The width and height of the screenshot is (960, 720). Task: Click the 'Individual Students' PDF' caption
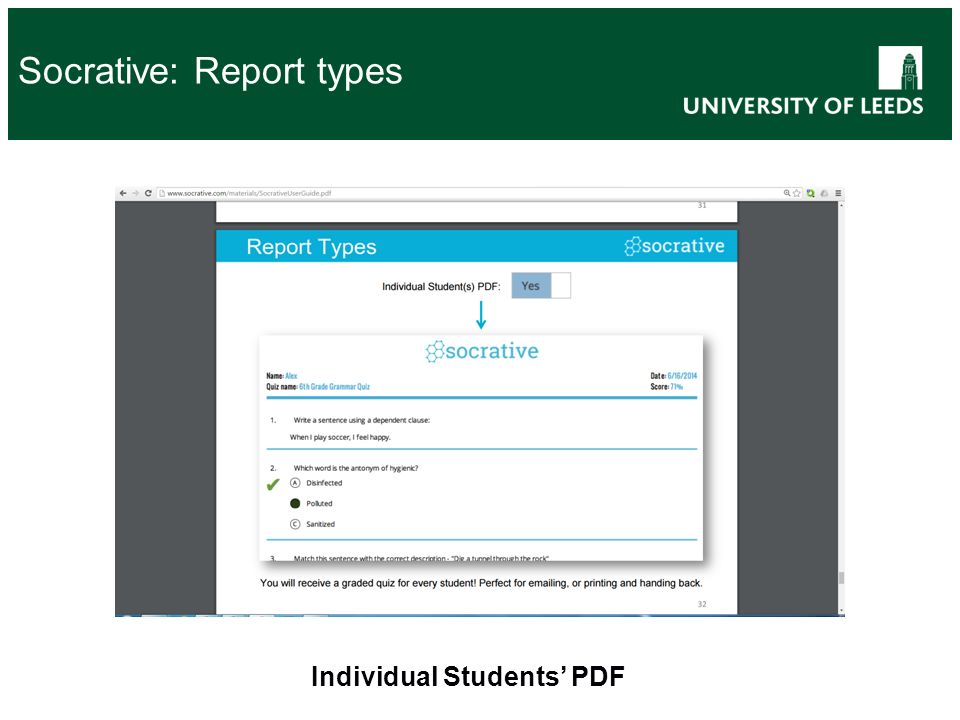pos(468,677)
